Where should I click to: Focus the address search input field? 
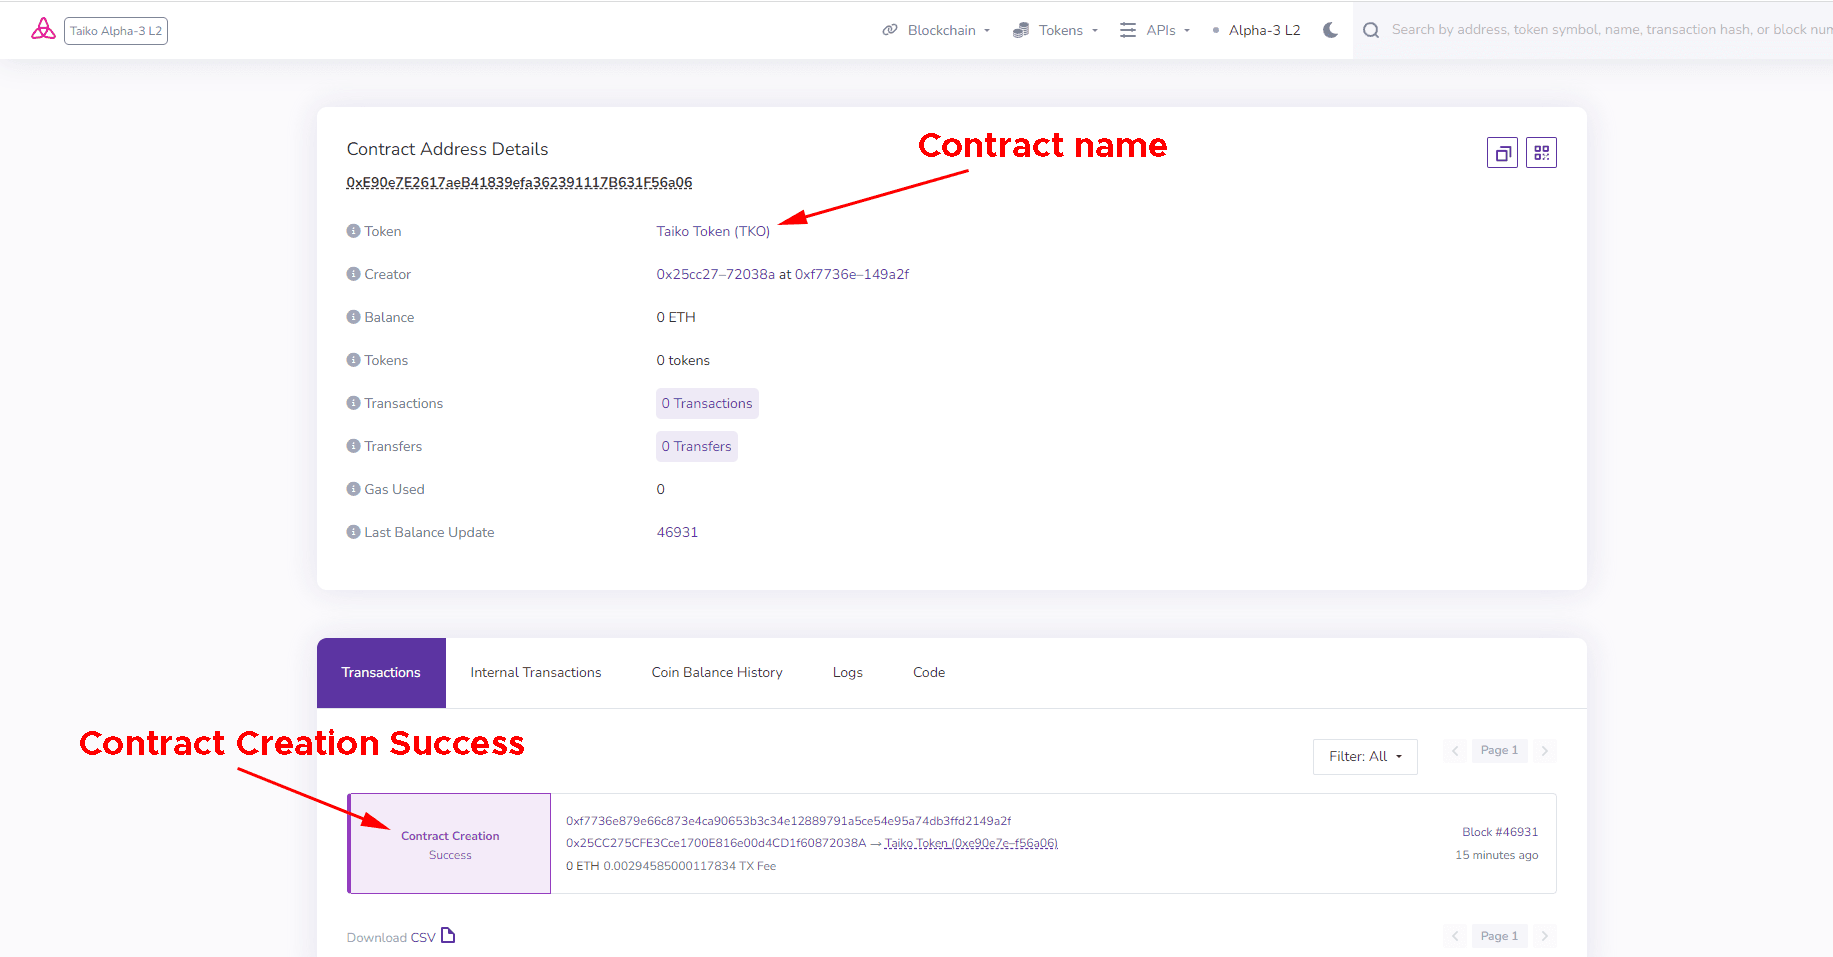tap(1610, 30)
